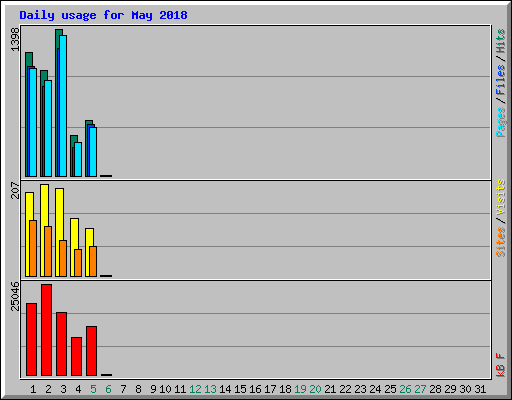
Task: Click day label 18 on the x-axis
Action: [285, 389]
